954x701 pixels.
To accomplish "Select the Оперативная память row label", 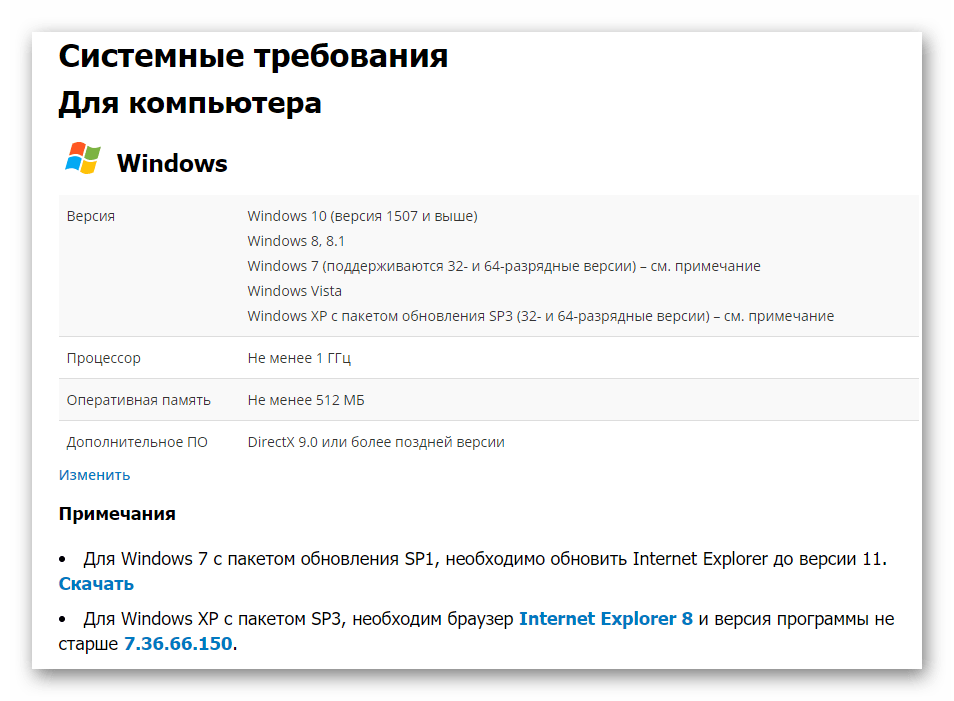I will pos(138,400).
